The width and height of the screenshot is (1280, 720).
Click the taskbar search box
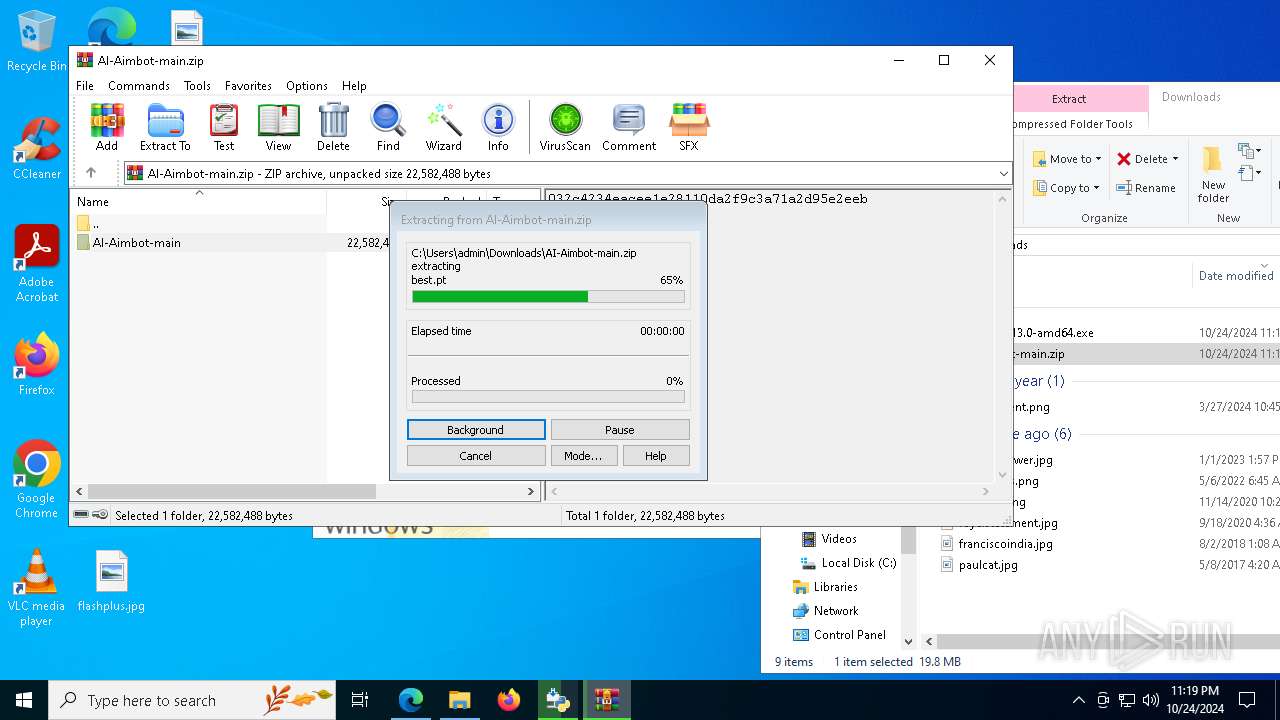pos(192,700)
